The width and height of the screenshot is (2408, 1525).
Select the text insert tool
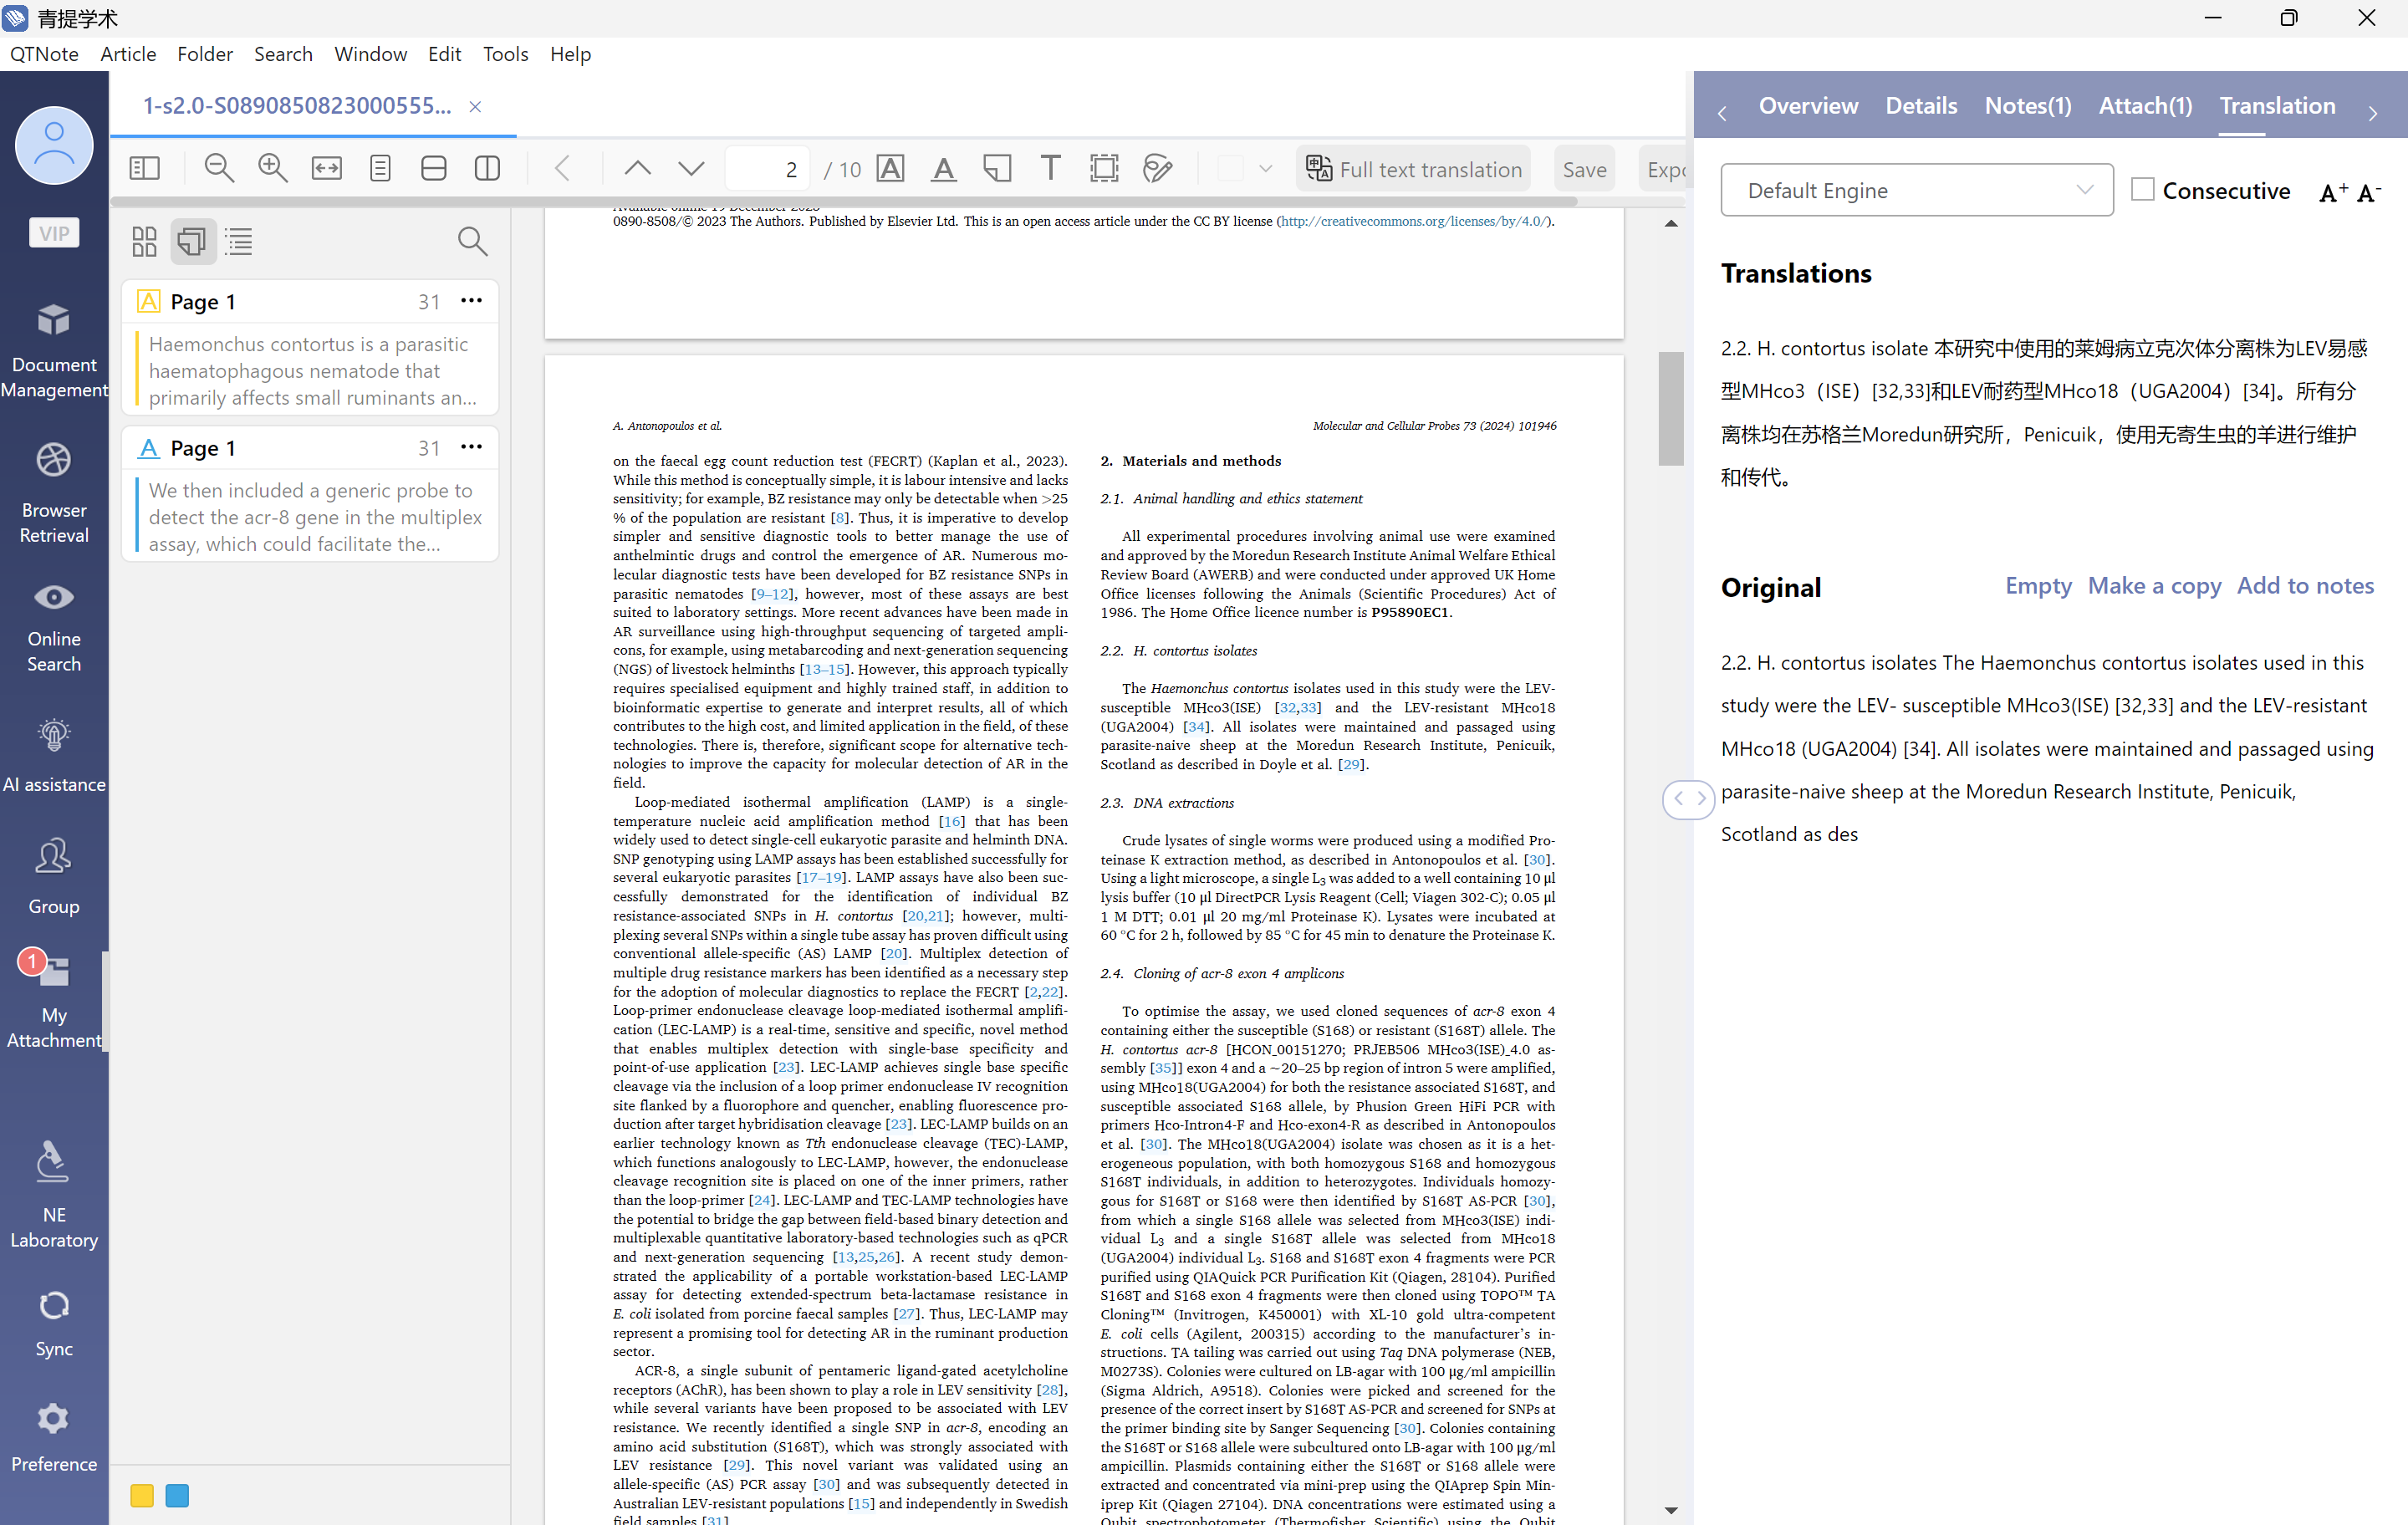tap(1050, 169)
